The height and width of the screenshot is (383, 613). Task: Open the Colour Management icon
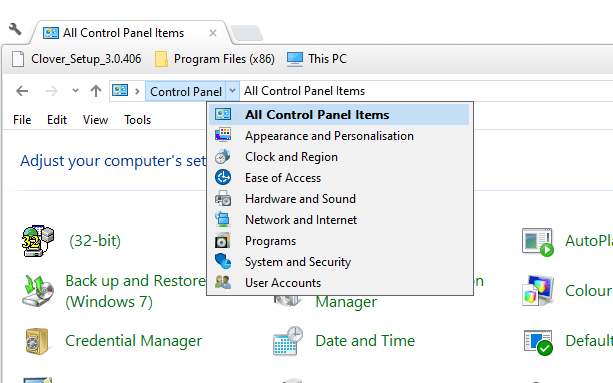click(538, 291)
